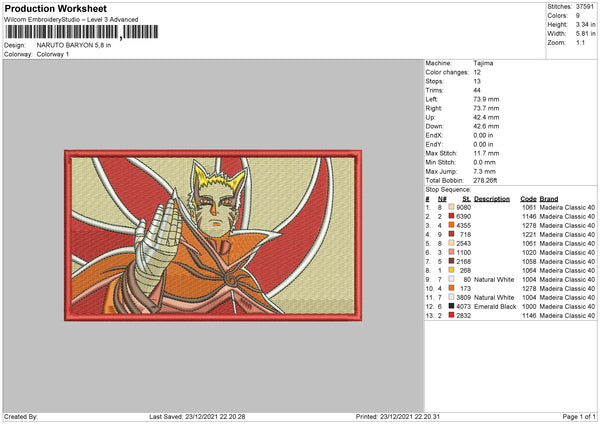Click the Zoom value '1:1'
The height and width of the screenshot is (424, 600).
tap(580, 42)
